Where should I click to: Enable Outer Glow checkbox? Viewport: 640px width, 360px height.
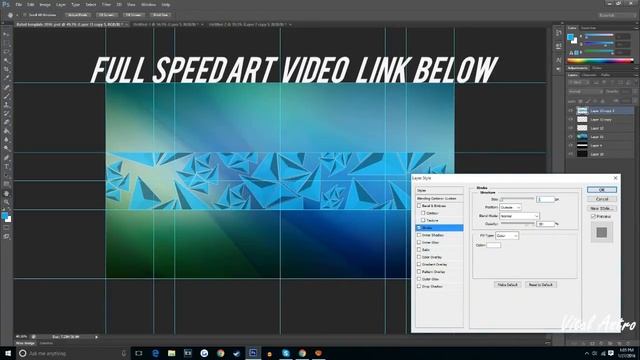pos(419,279)
